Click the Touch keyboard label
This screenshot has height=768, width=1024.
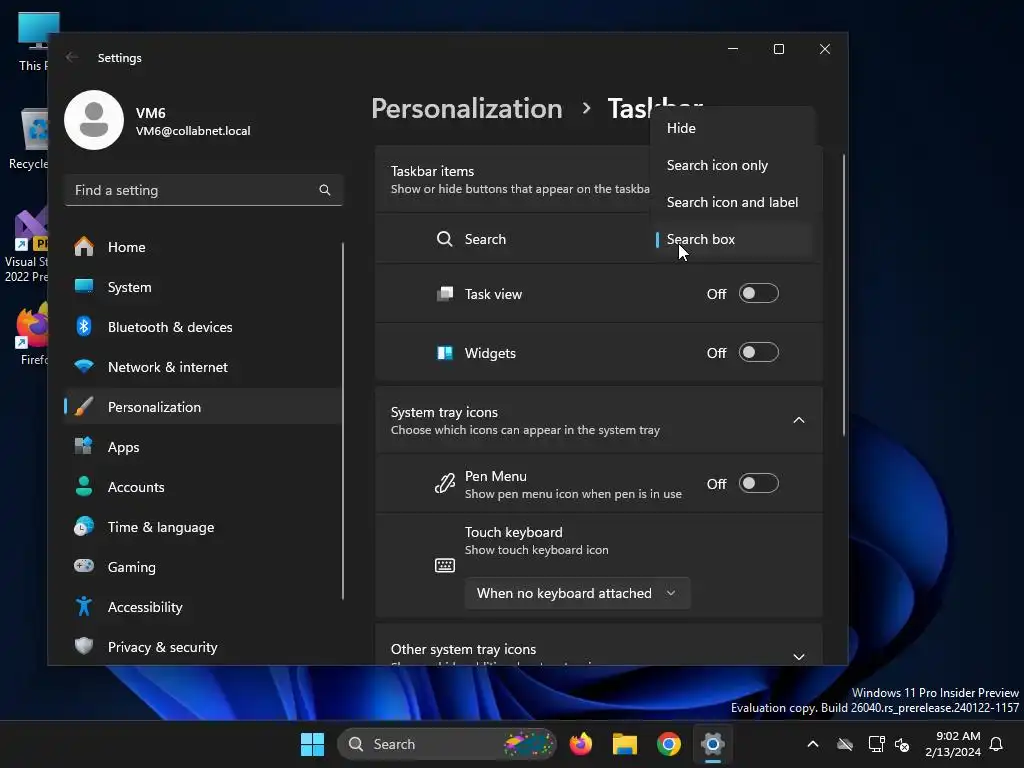(x=513, y=532)
